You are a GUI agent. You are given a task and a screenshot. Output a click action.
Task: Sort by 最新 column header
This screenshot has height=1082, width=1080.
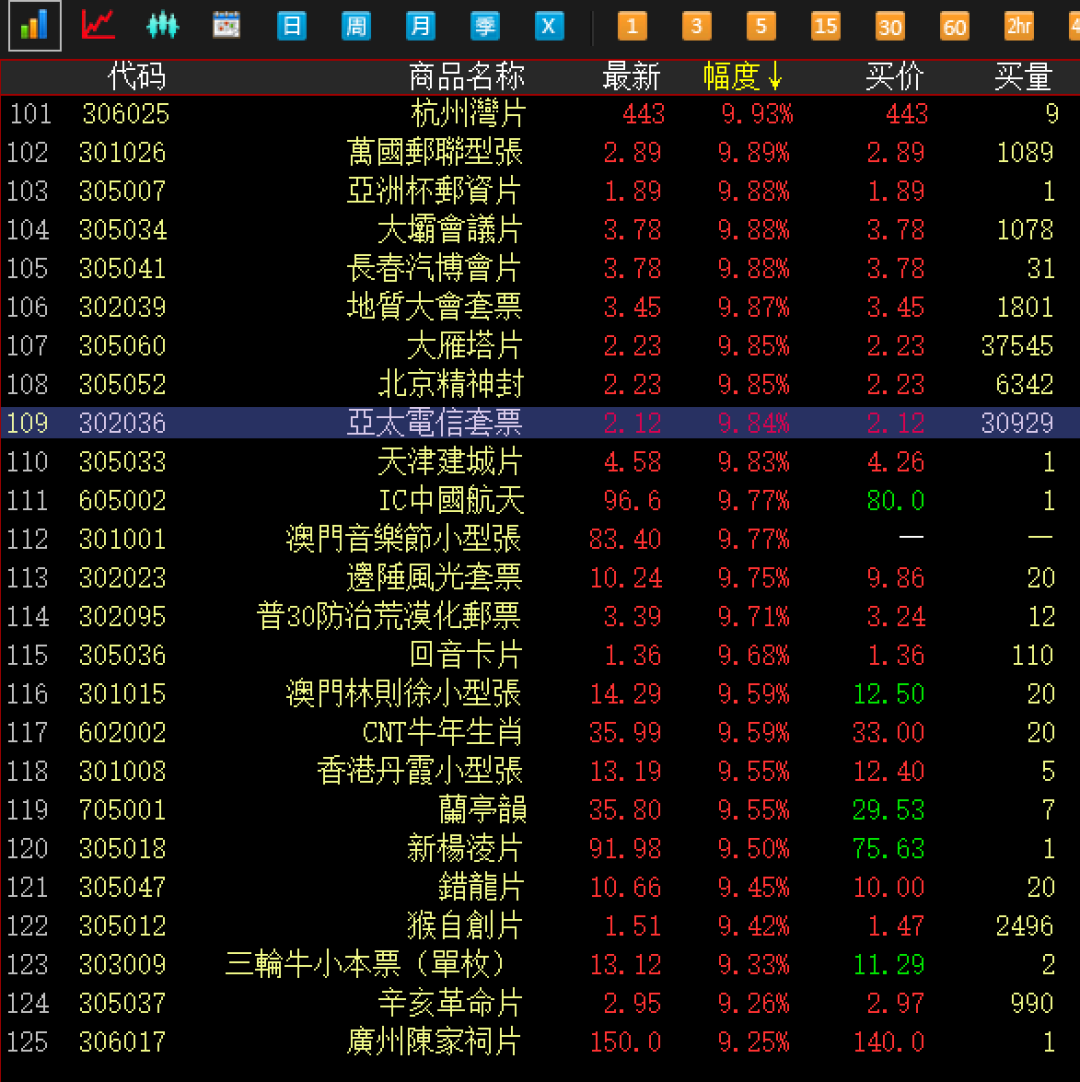coord(631,76)
